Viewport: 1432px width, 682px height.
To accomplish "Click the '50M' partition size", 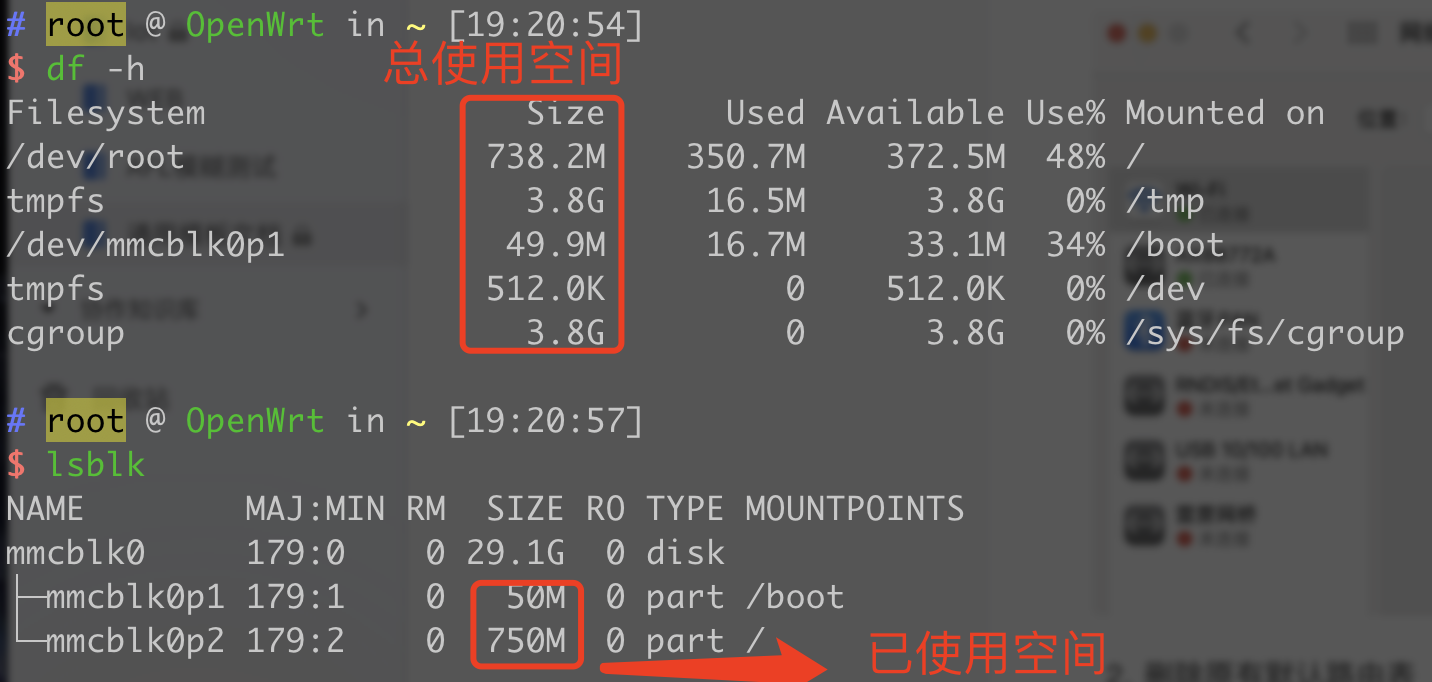I will [535, 597].
